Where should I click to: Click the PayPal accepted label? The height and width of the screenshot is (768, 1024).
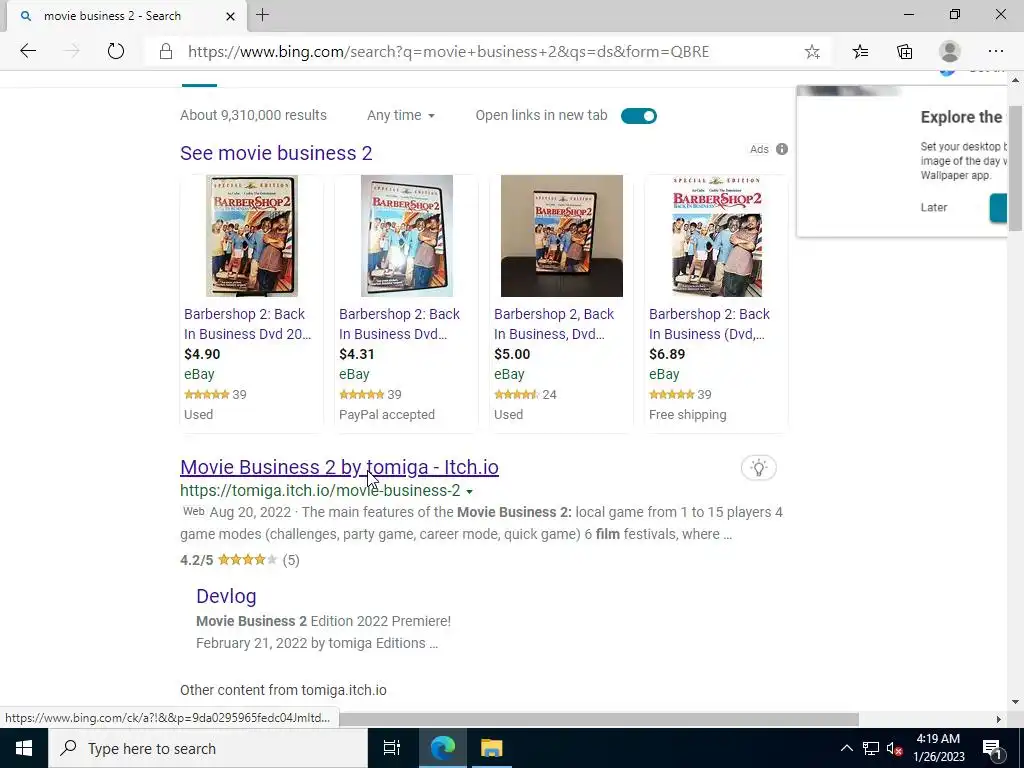click(x=387, y=415)
